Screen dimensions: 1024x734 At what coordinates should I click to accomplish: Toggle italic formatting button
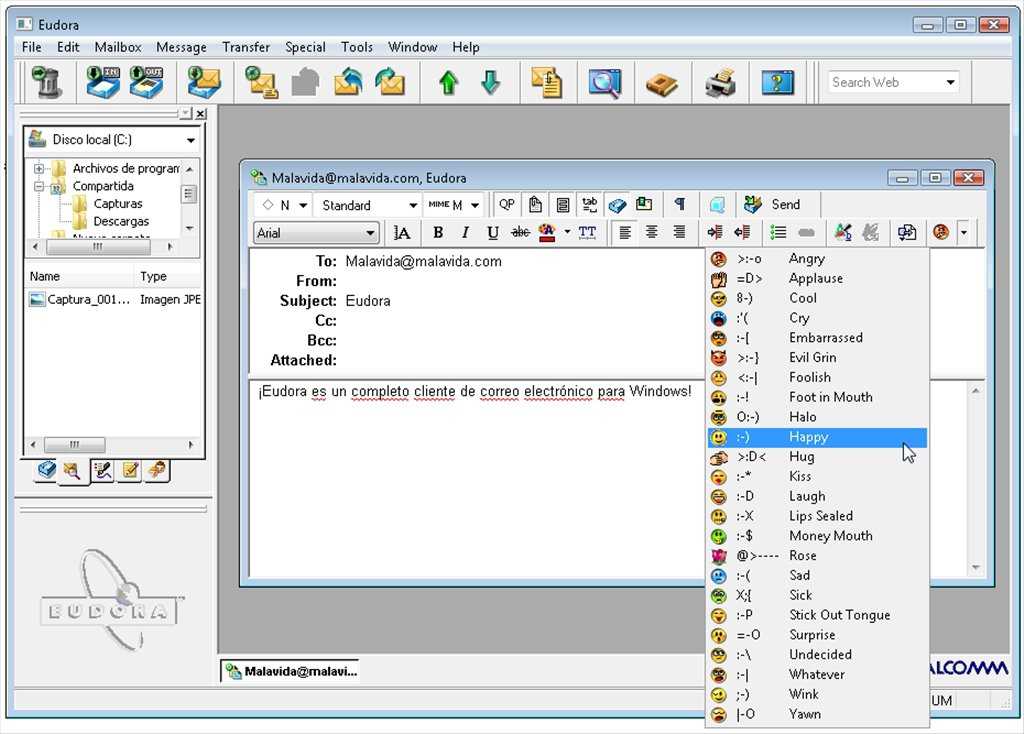pos(465,232)
